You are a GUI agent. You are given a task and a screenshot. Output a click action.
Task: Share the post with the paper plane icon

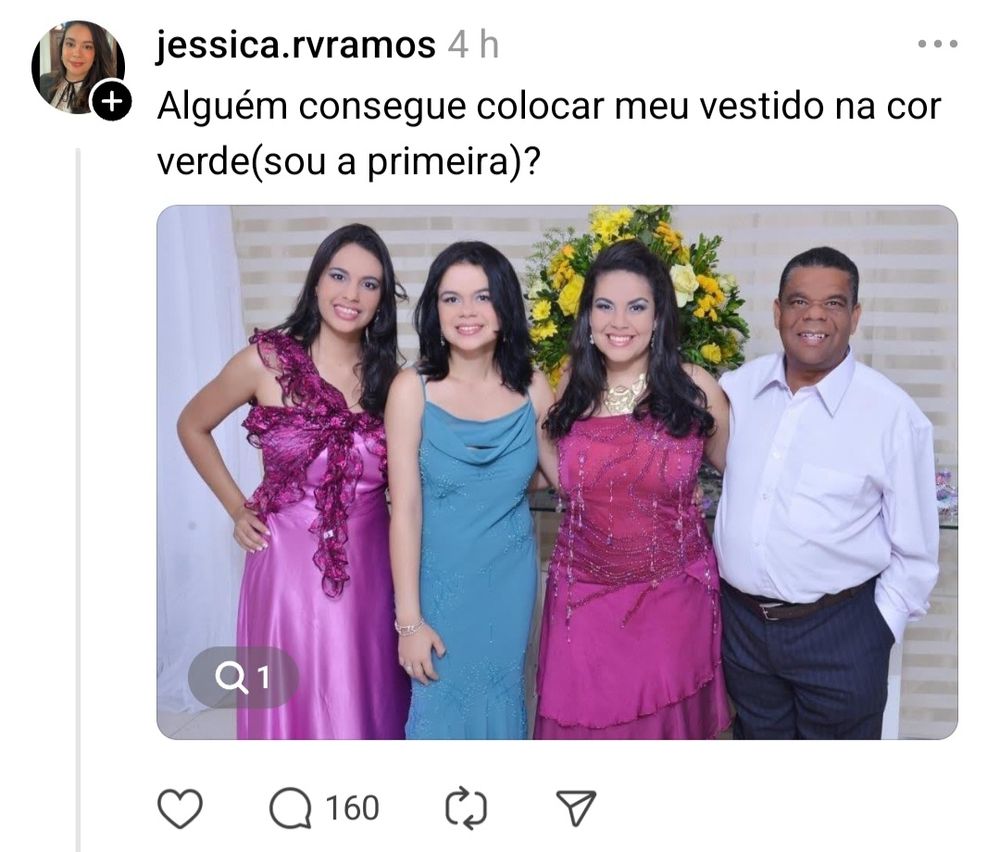click(576, 807)
